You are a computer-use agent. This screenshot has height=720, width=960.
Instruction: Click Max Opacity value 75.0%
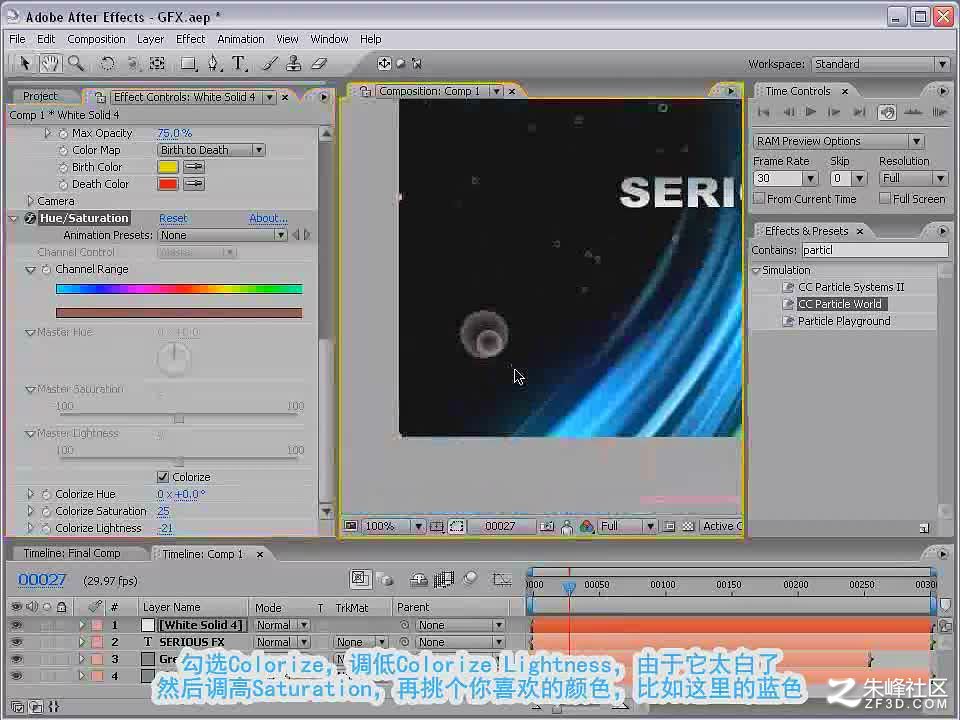click(x=174, y=133)
